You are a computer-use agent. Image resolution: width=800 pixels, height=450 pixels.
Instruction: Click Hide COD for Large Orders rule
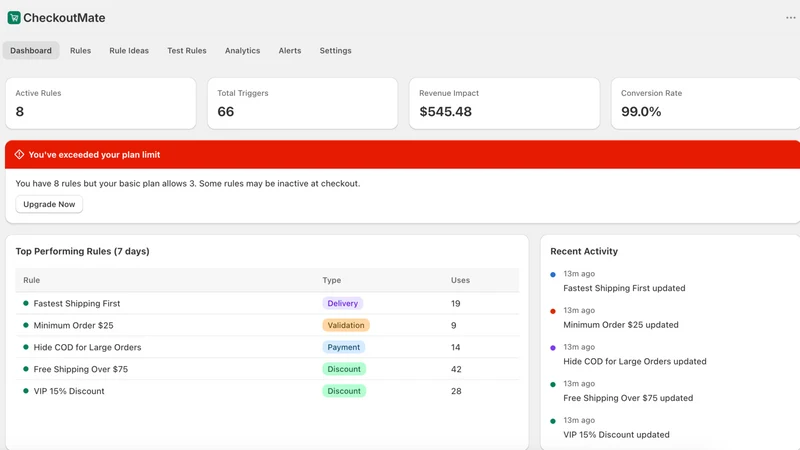[x=87, y=347]
